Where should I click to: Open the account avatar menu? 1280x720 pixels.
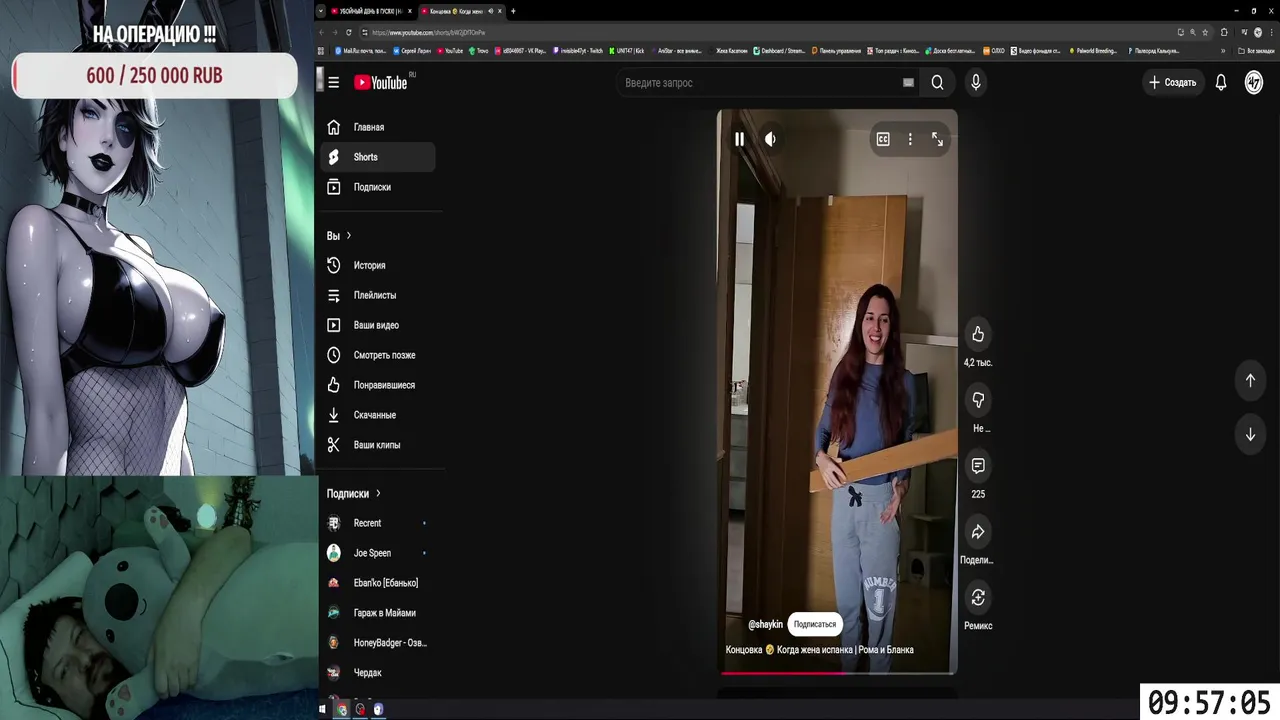(x=1254, y=83)
